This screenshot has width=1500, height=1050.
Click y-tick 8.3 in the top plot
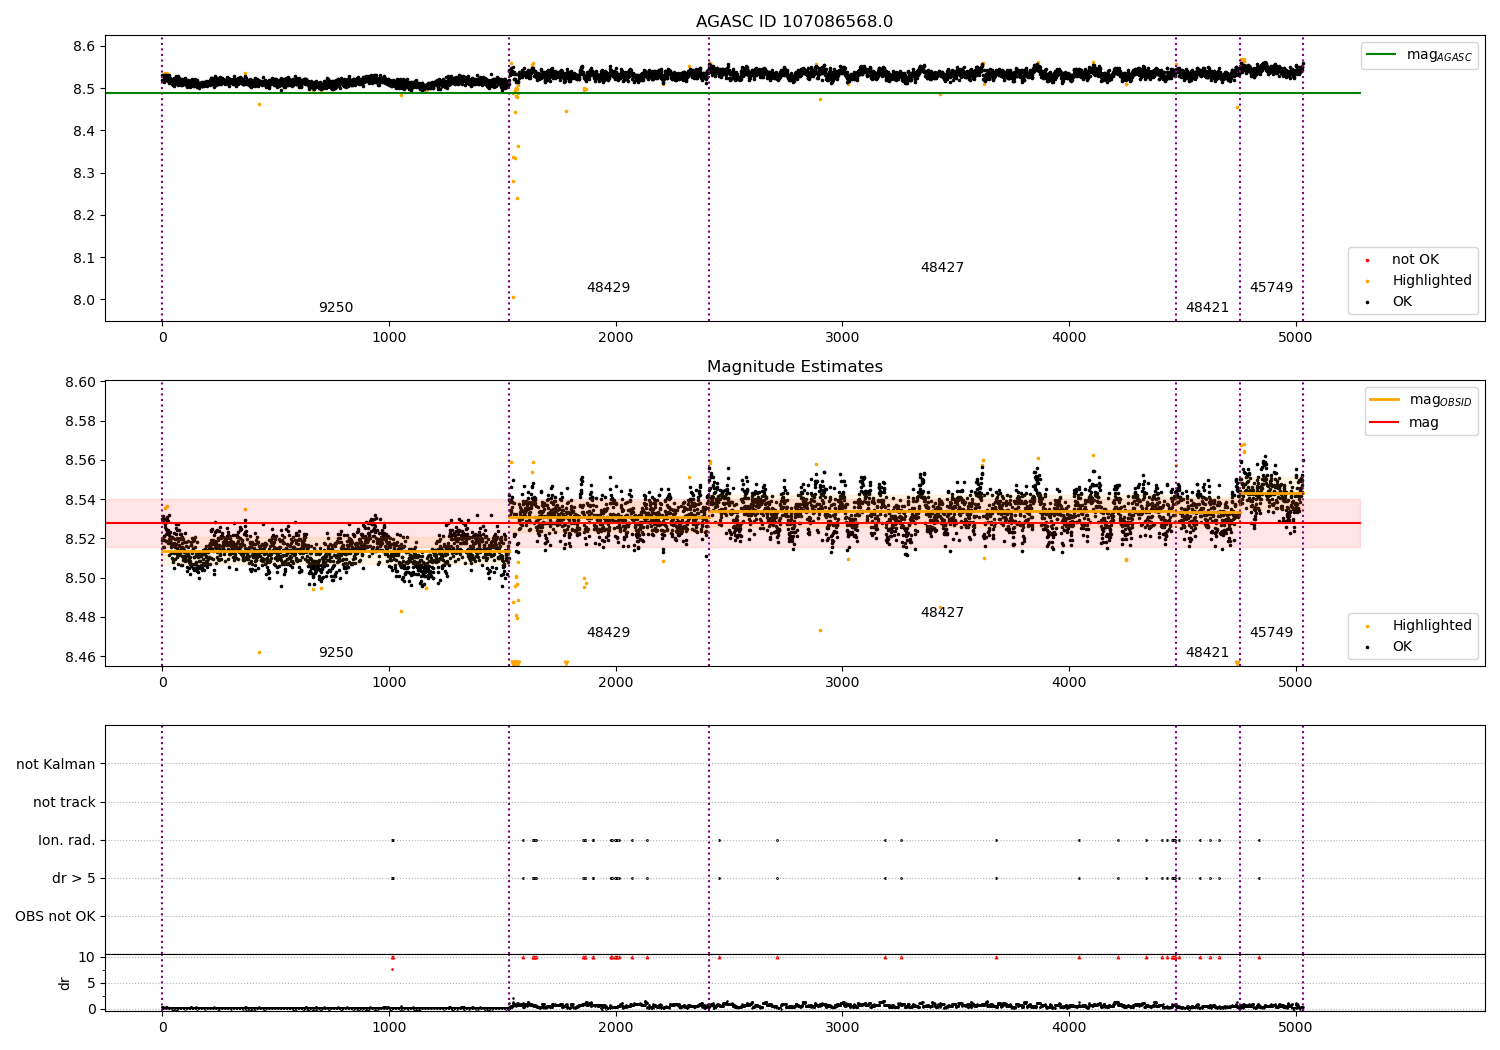pyautogui.click(x=84, y=174)
